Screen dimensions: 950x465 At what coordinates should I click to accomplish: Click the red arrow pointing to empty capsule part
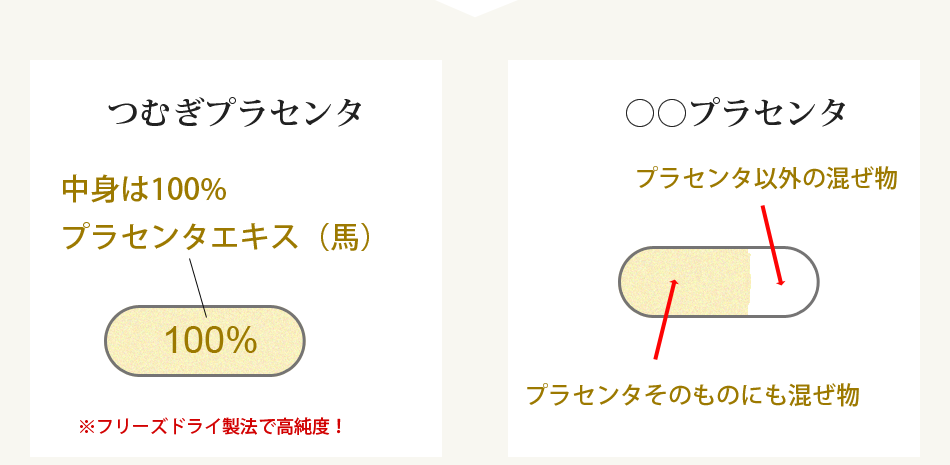[x=772, y=245]
